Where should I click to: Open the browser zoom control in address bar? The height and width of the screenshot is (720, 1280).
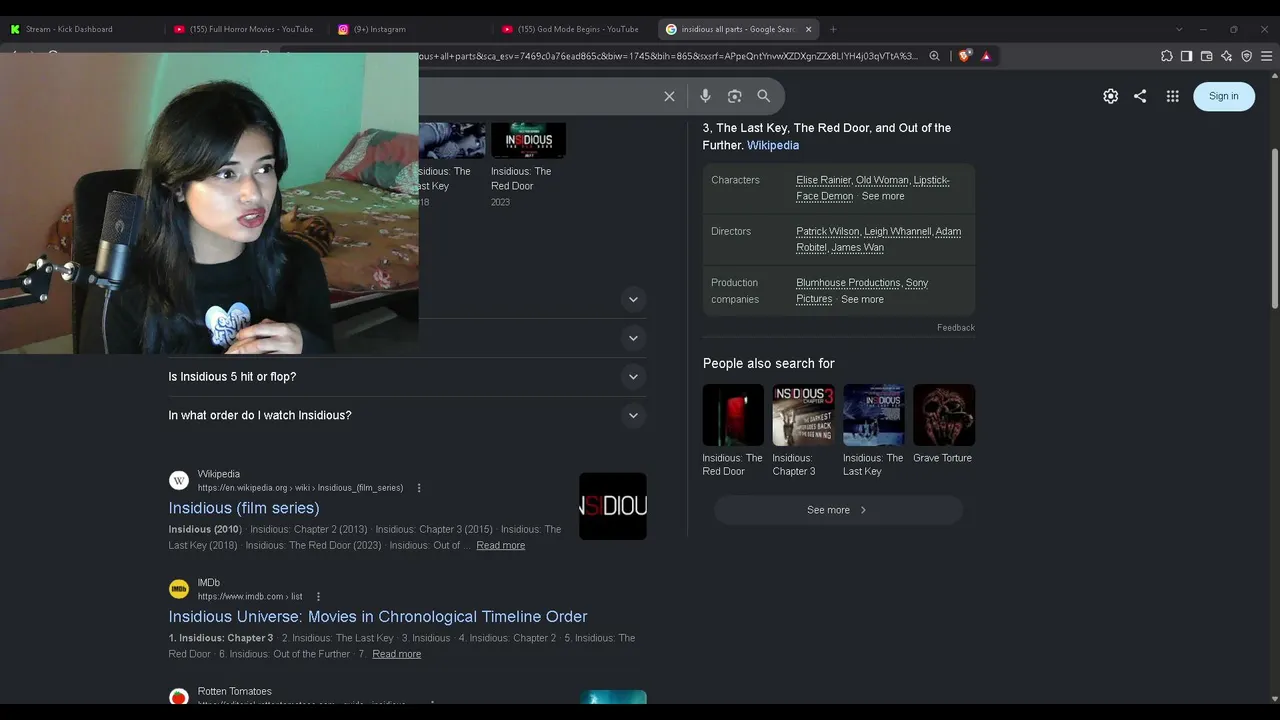pos(934,56)
